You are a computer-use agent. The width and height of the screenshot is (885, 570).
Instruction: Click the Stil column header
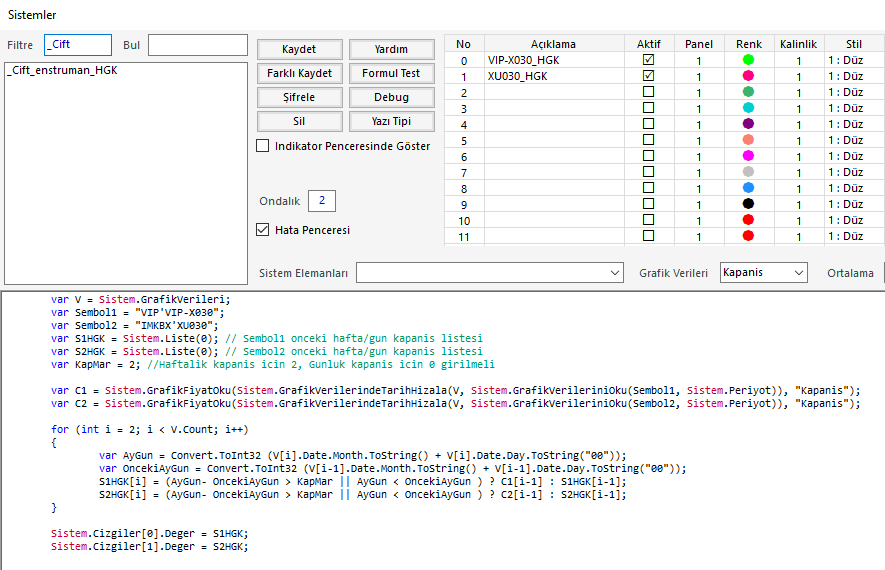[x=854, y=44]
